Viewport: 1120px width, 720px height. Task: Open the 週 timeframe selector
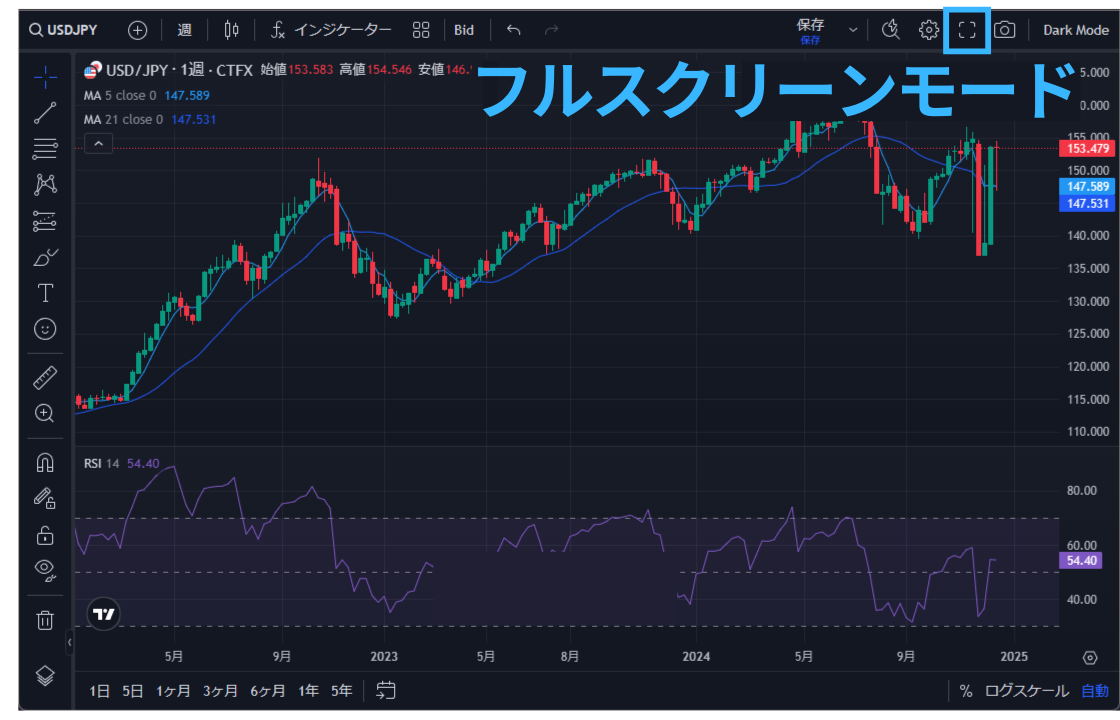184,30
